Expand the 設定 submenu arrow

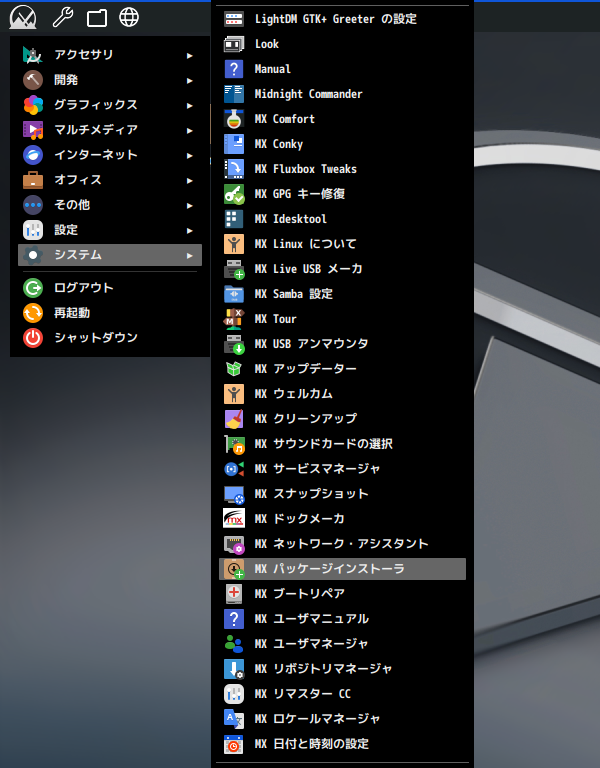(190, 231)
